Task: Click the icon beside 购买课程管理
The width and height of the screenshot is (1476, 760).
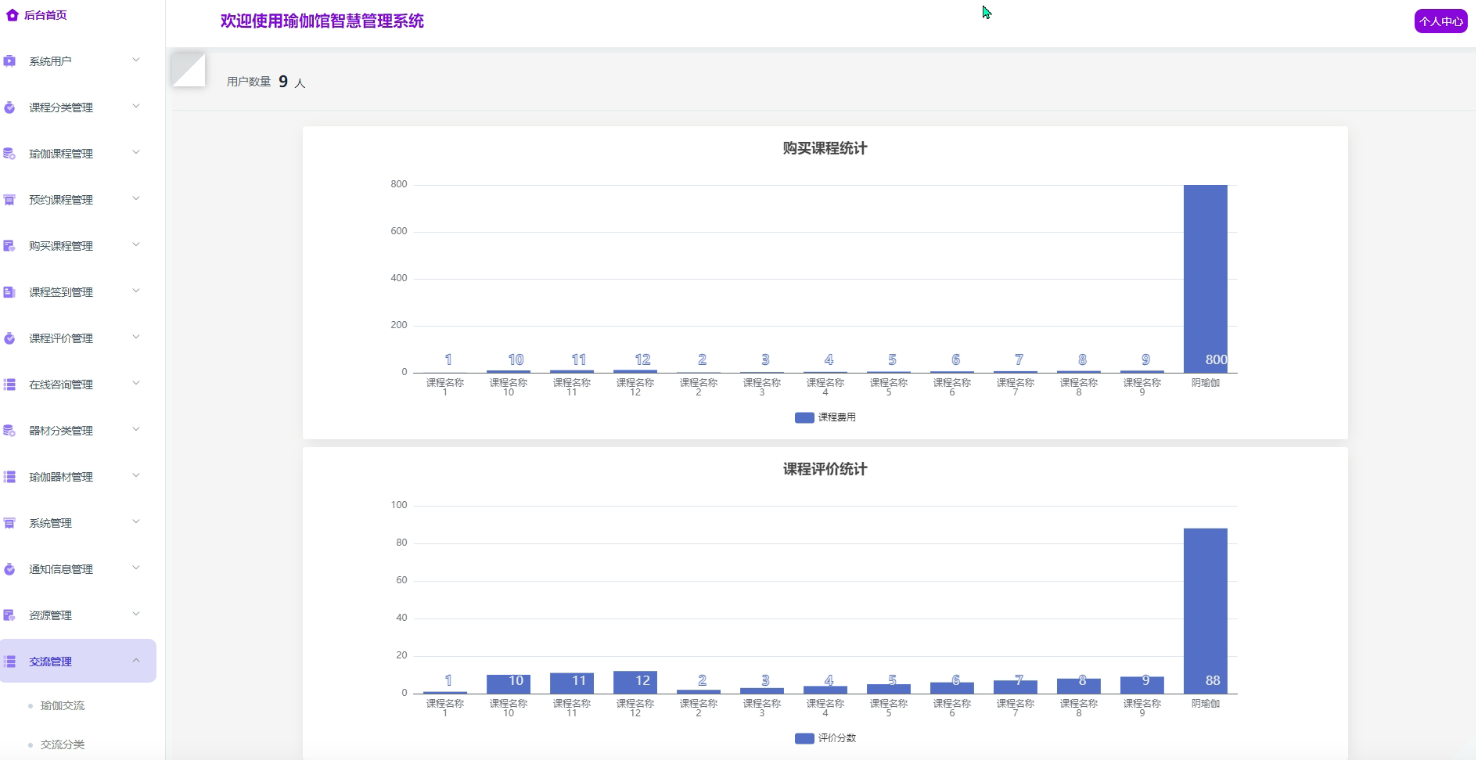Action: tap(9, 245)
